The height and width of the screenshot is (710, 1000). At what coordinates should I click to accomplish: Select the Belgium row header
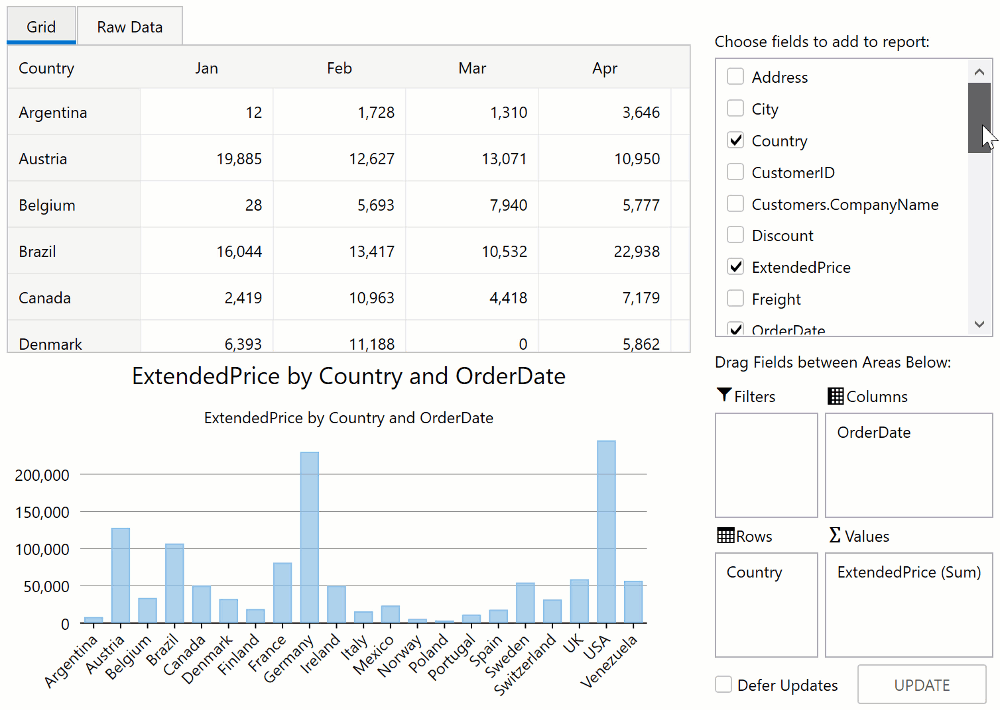coord(74,205)
